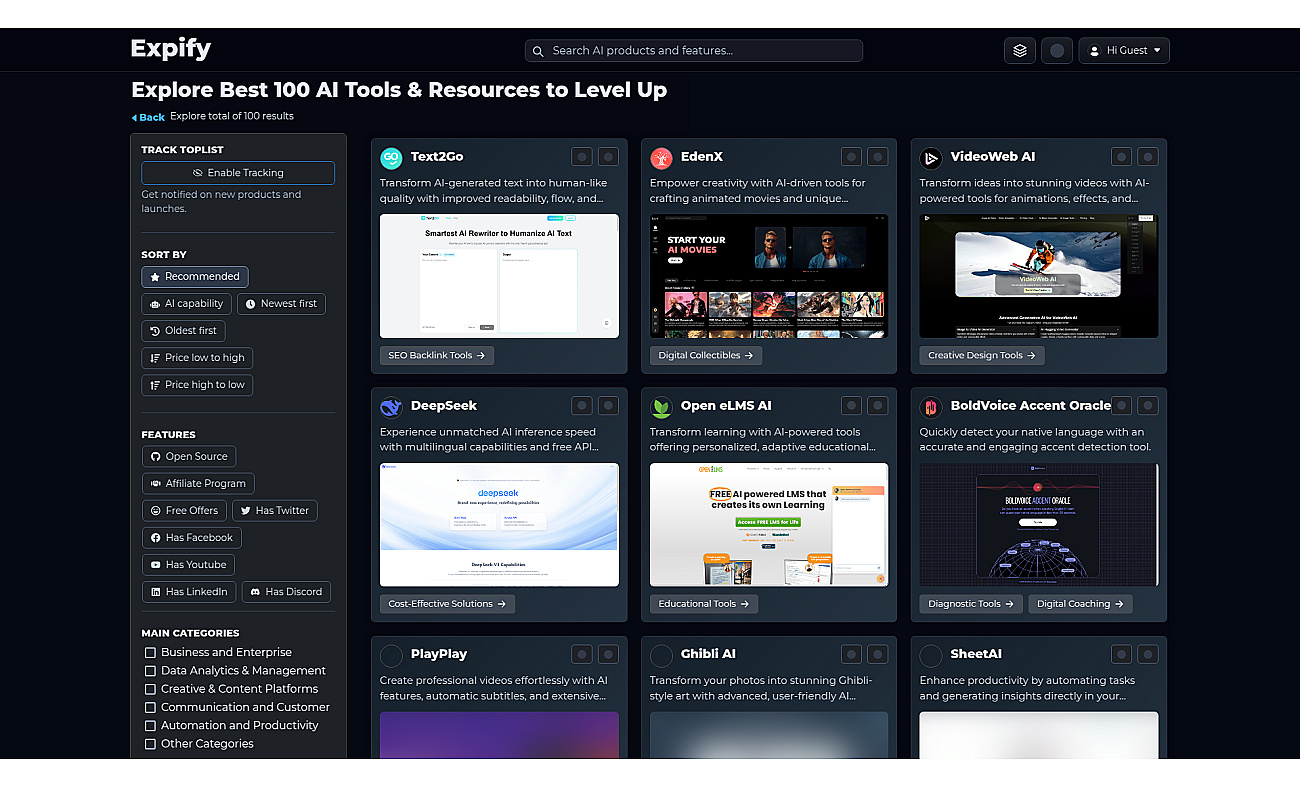Sort results by Newest first
Screen dimensions: 1300x788
click(281, 304)
